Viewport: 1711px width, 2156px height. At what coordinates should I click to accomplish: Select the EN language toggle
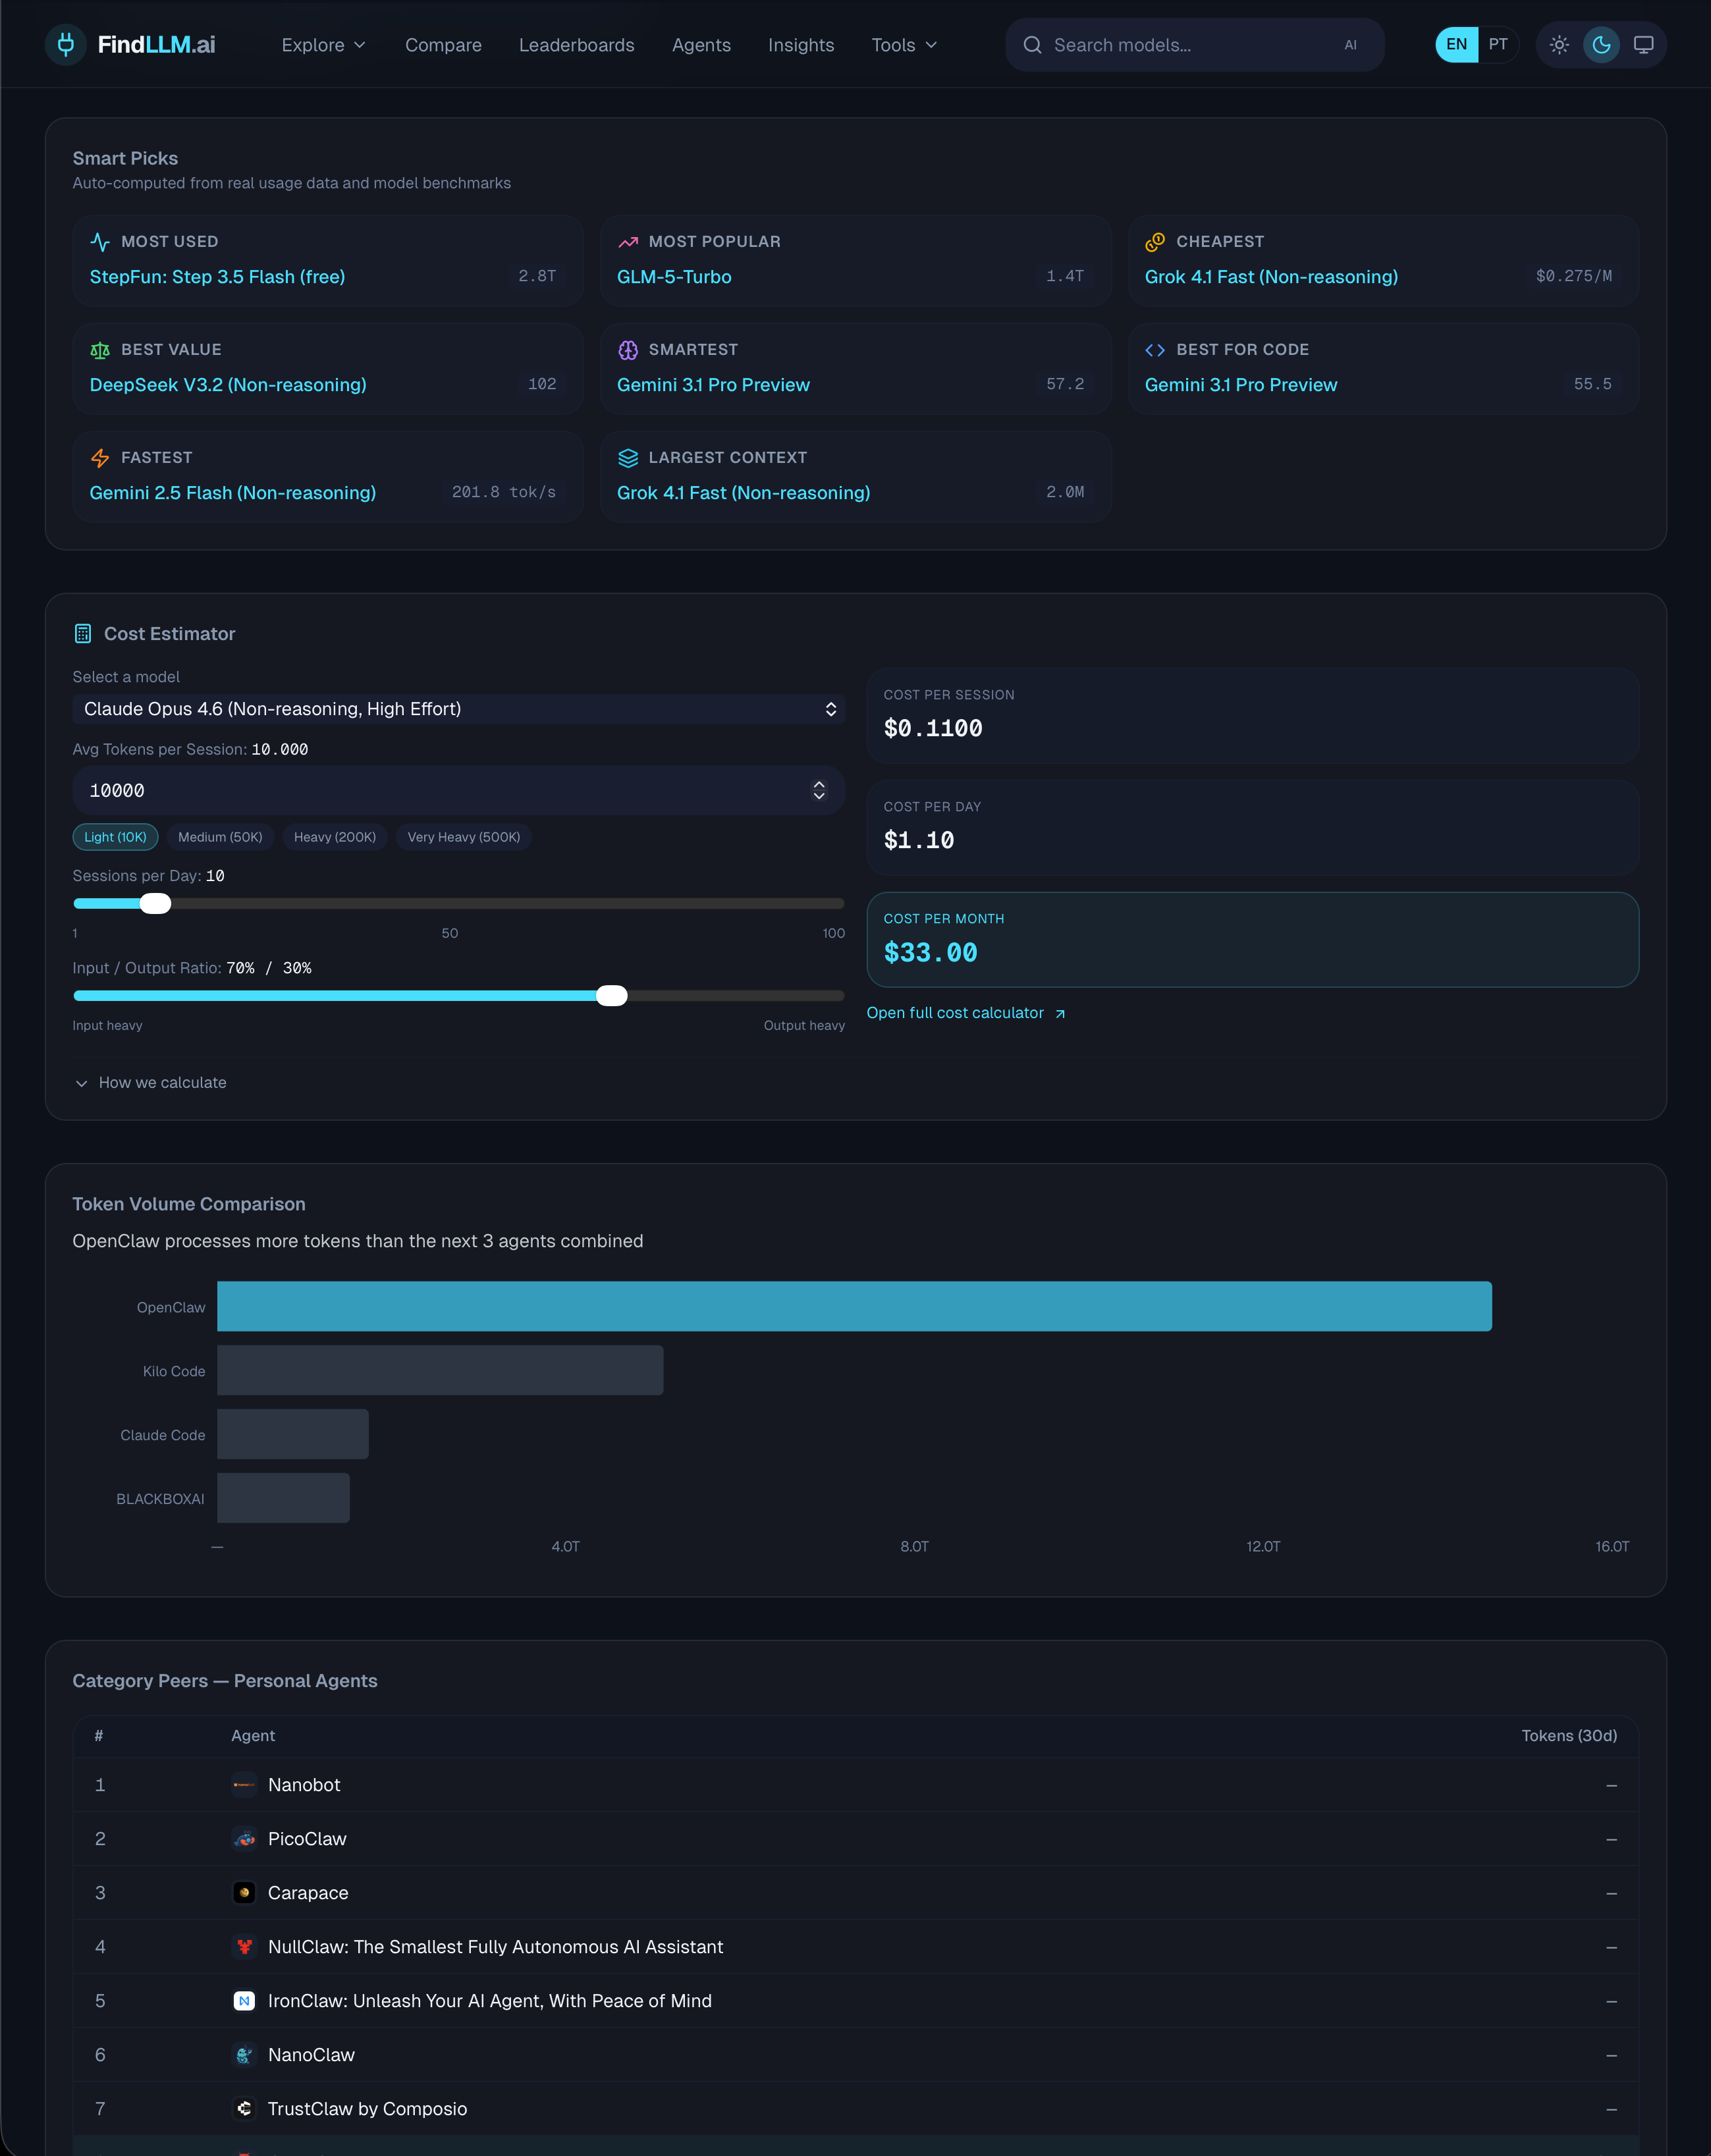click(x=1456, y=45)
